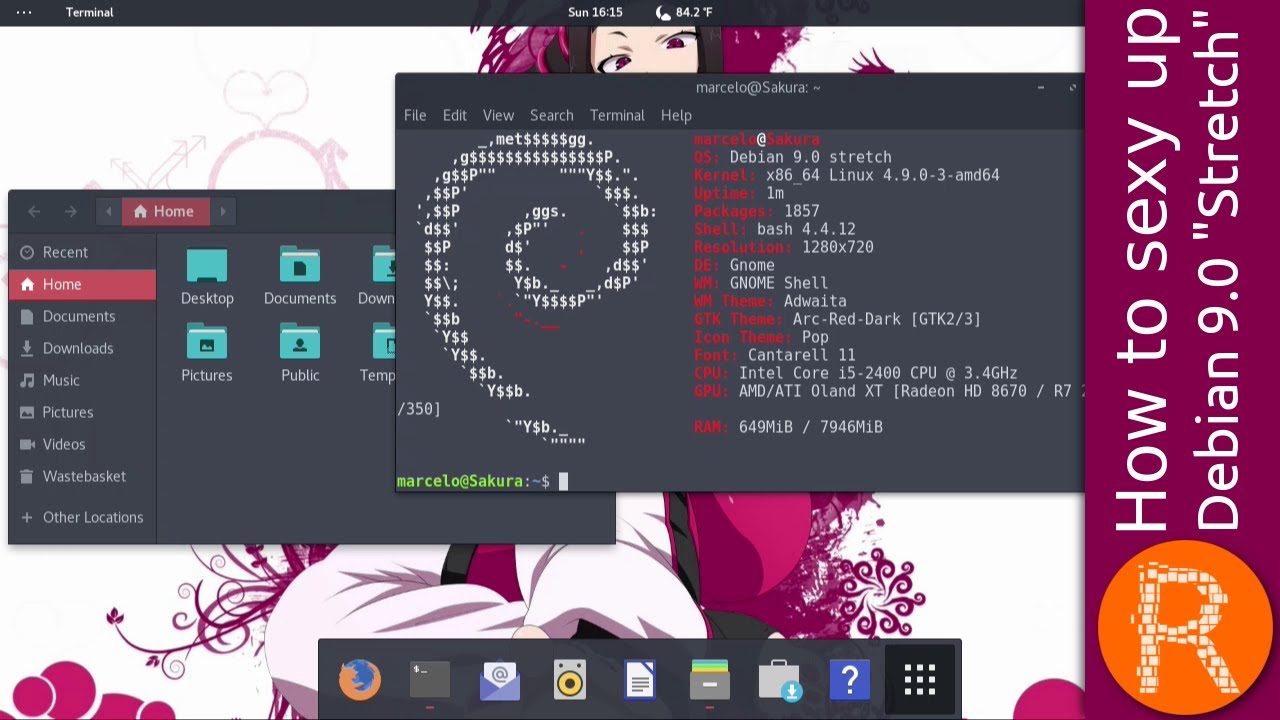Open the Edit menu in Terminal

[455, 115]
